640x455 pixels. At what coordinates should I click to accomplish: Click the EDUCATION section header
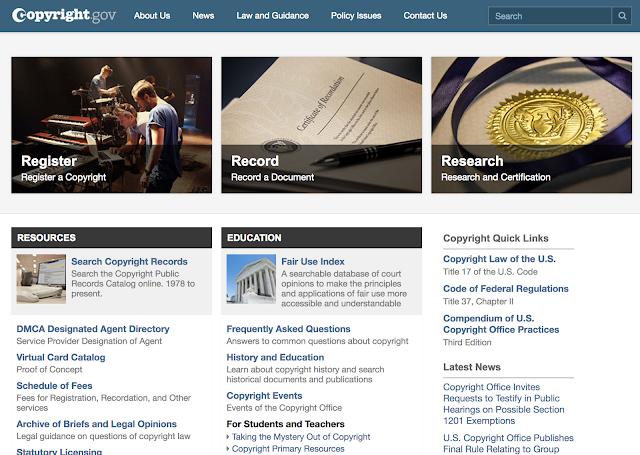point(322,237)
